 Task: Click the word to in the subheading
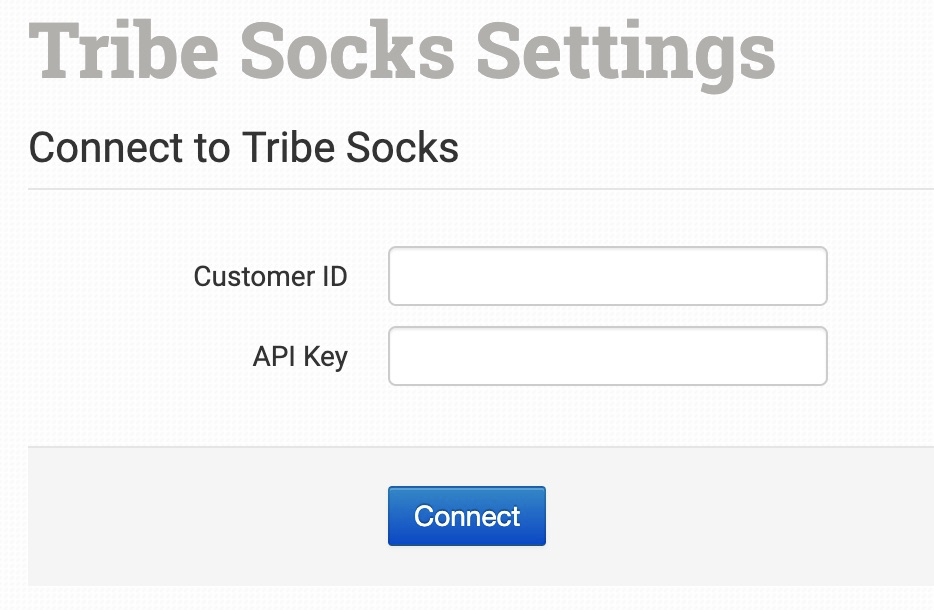click(x=207, y=148)
